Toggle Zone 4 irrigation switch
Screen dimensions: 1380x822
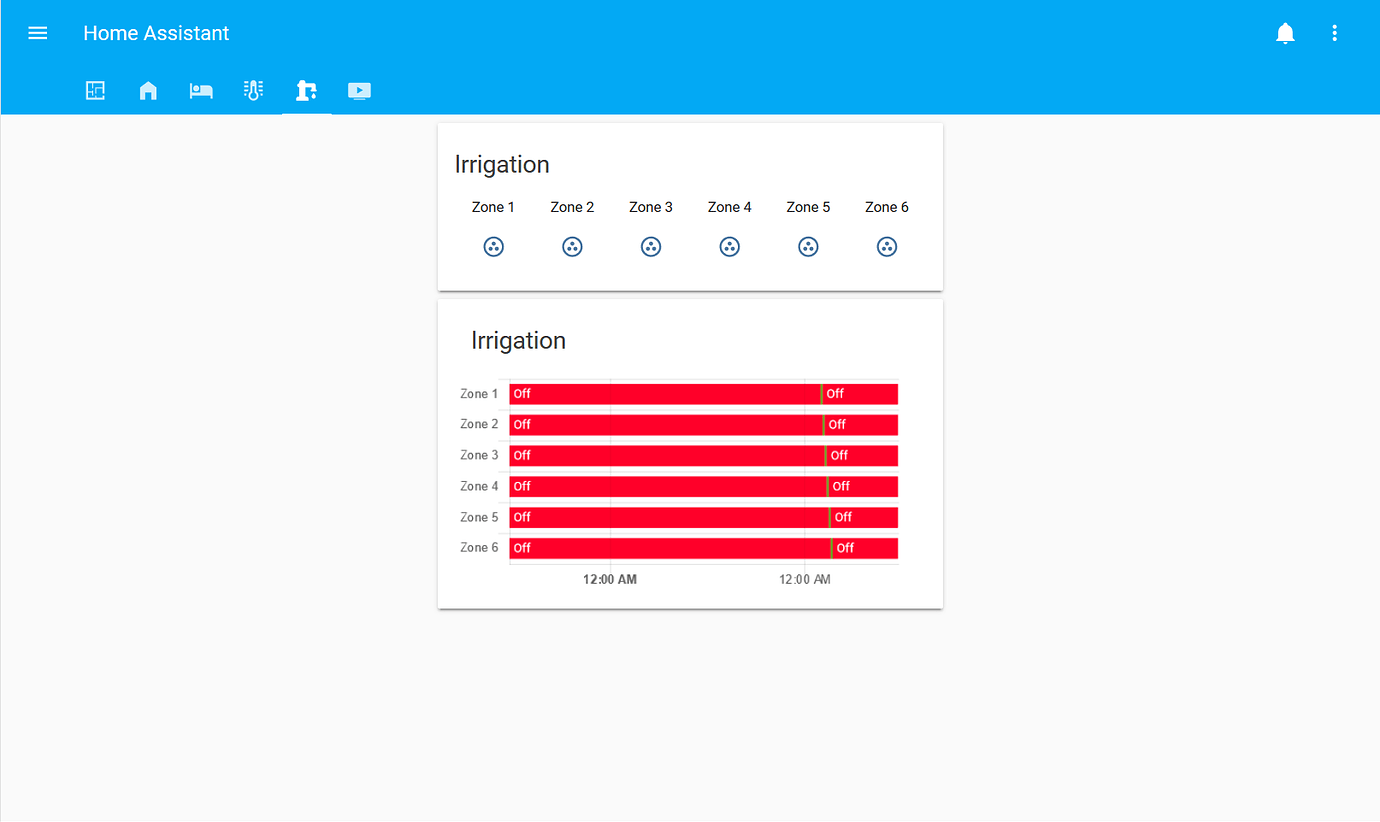click(729, 246)
